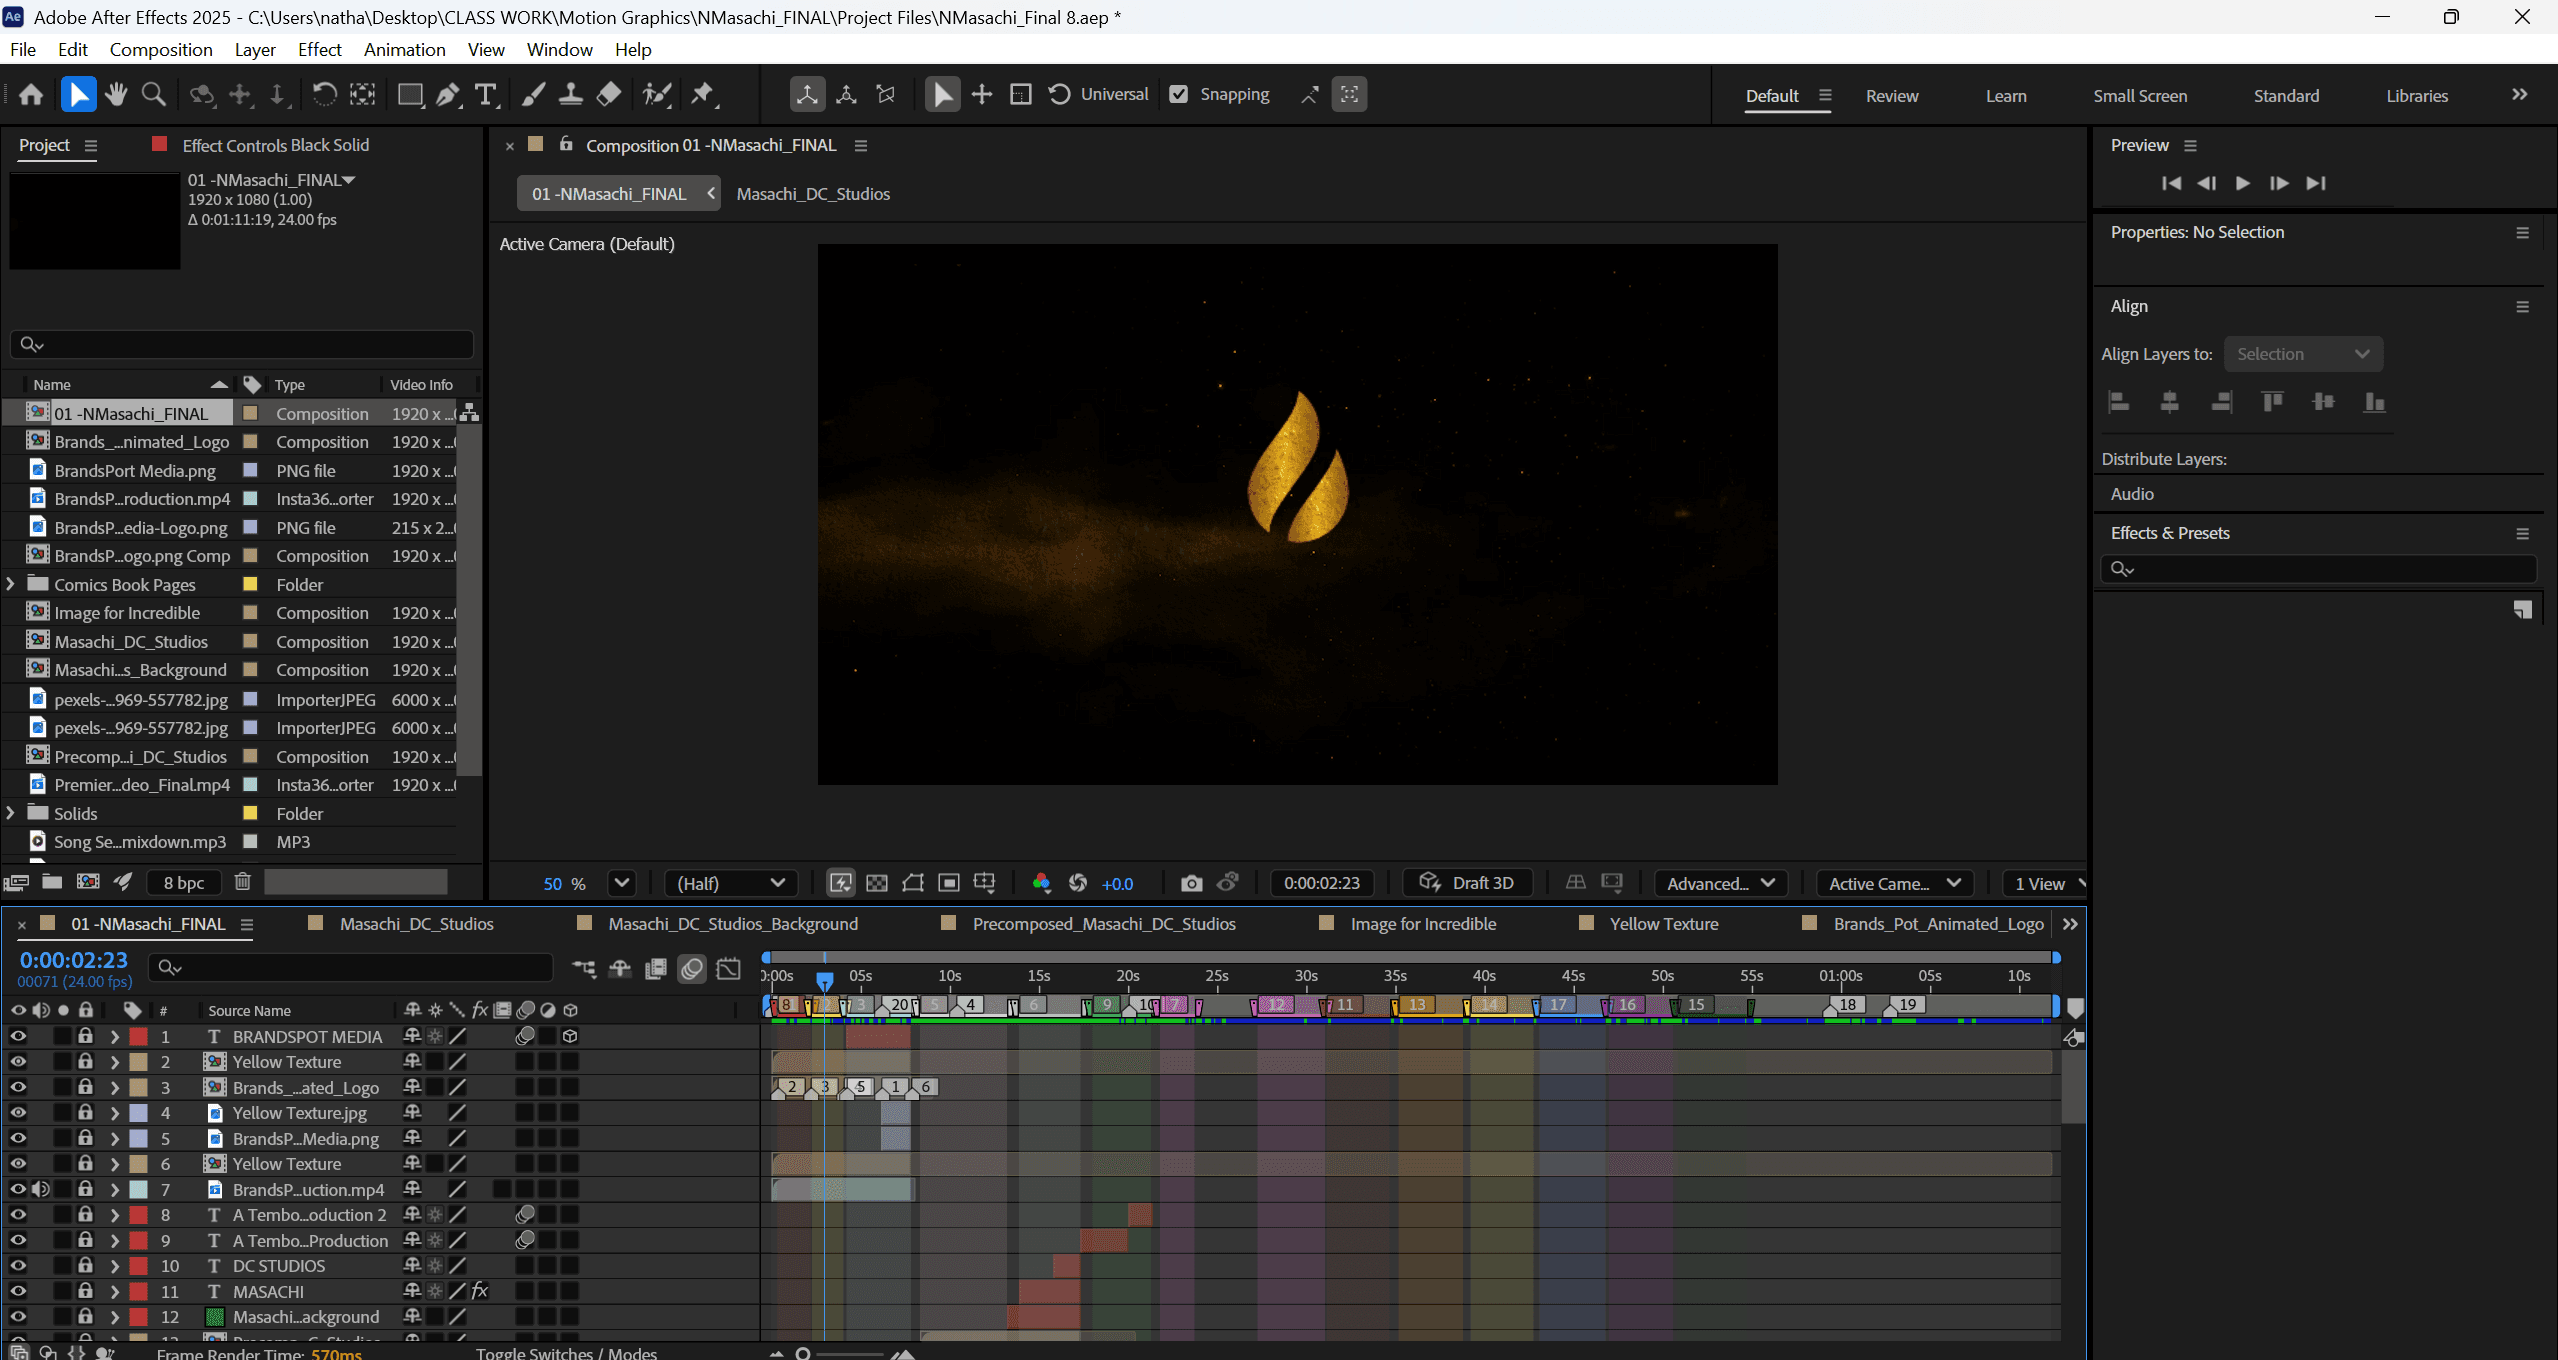Delete selected project item with trash icon
The width and height of the screenshot is (2558, 1360).
242,882
